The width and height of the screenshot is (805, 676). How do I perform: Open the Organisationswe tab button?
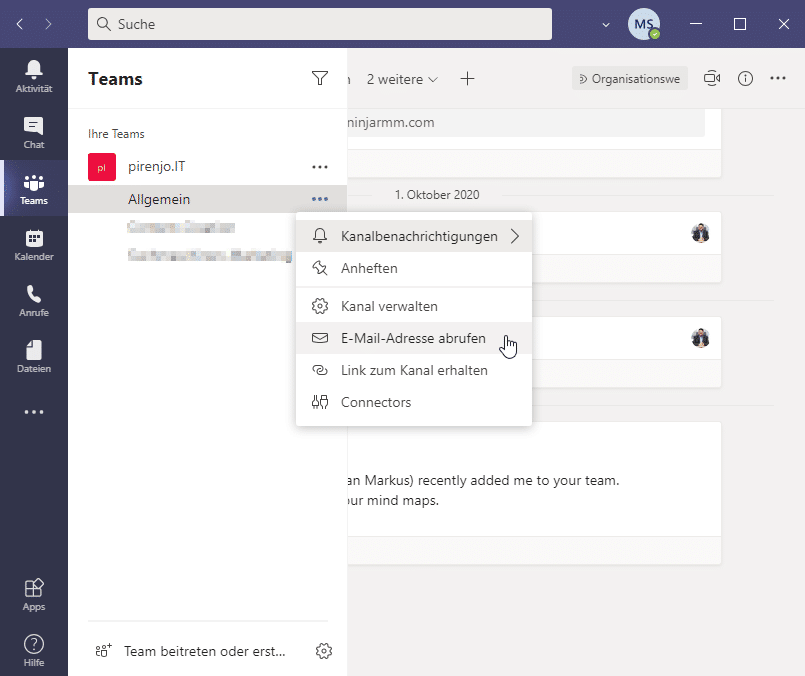tap(629, 78)
